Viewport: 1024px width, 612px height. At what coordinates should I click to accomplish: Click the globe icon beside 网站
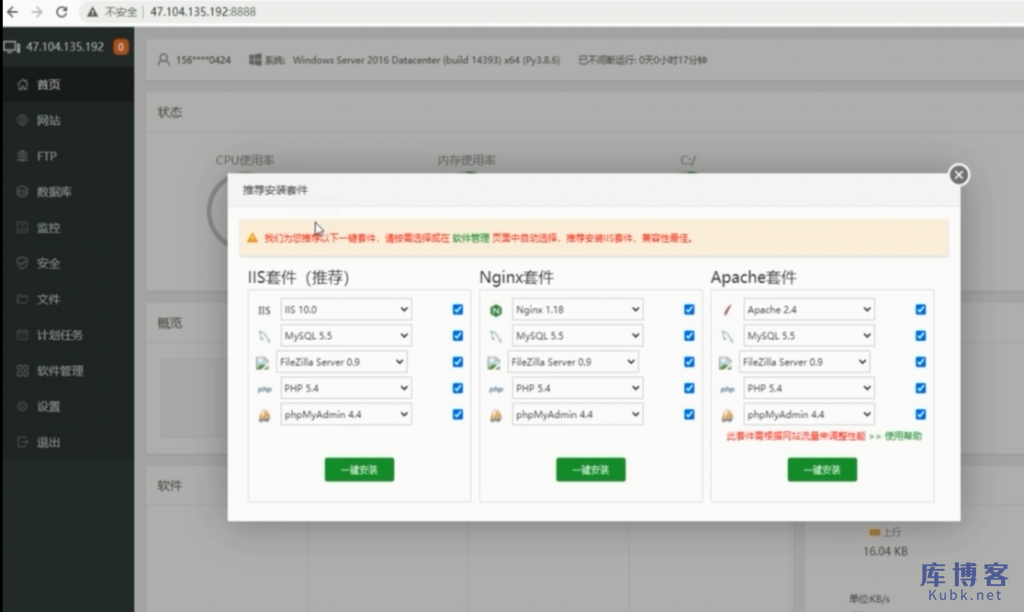coord(23,120)
